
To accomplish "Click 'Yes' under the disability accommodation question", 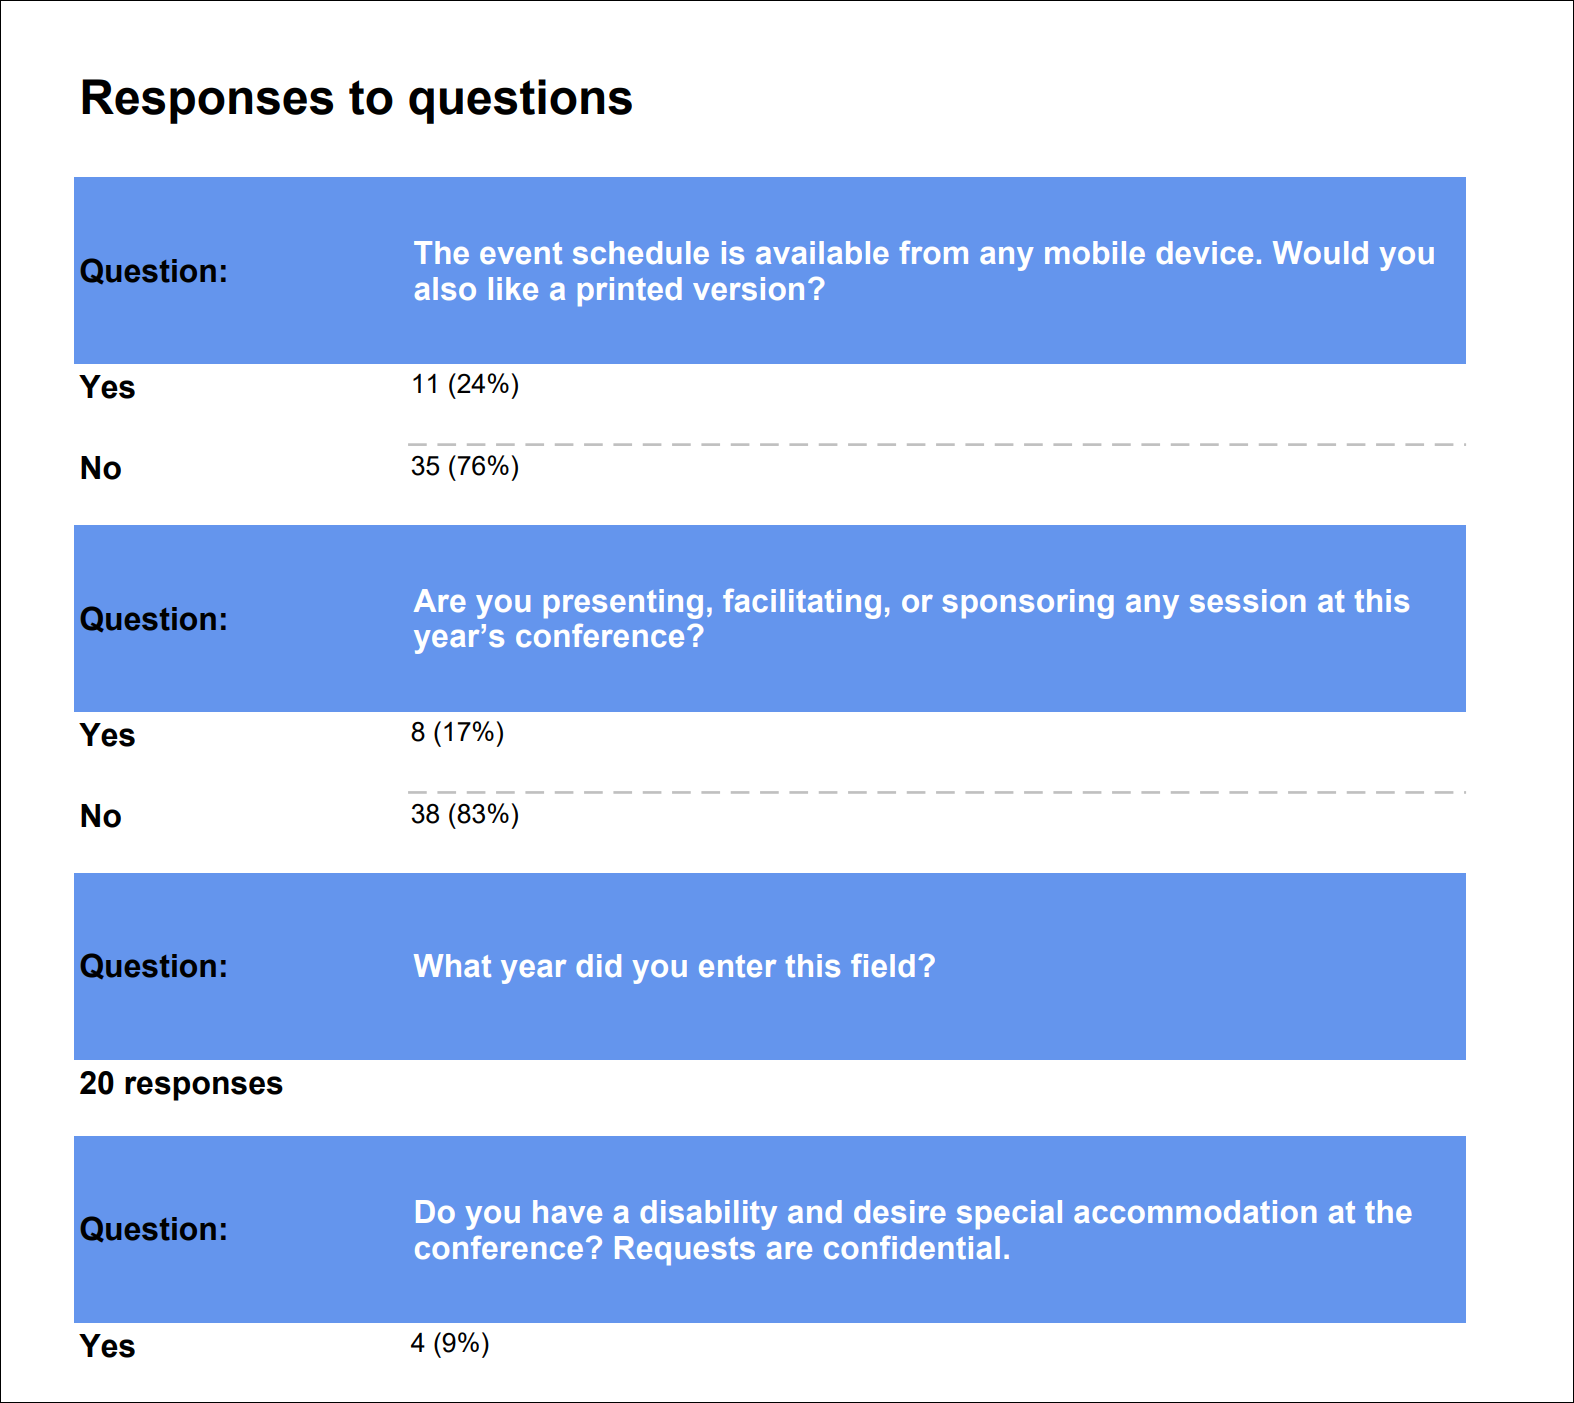I will click(x=107, y=1346).
